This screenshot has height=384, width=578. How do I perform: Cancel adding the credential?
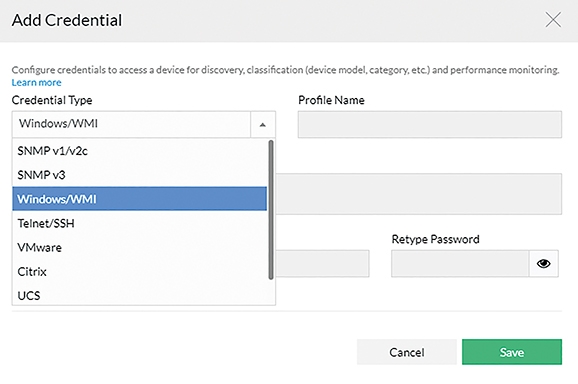407,352
